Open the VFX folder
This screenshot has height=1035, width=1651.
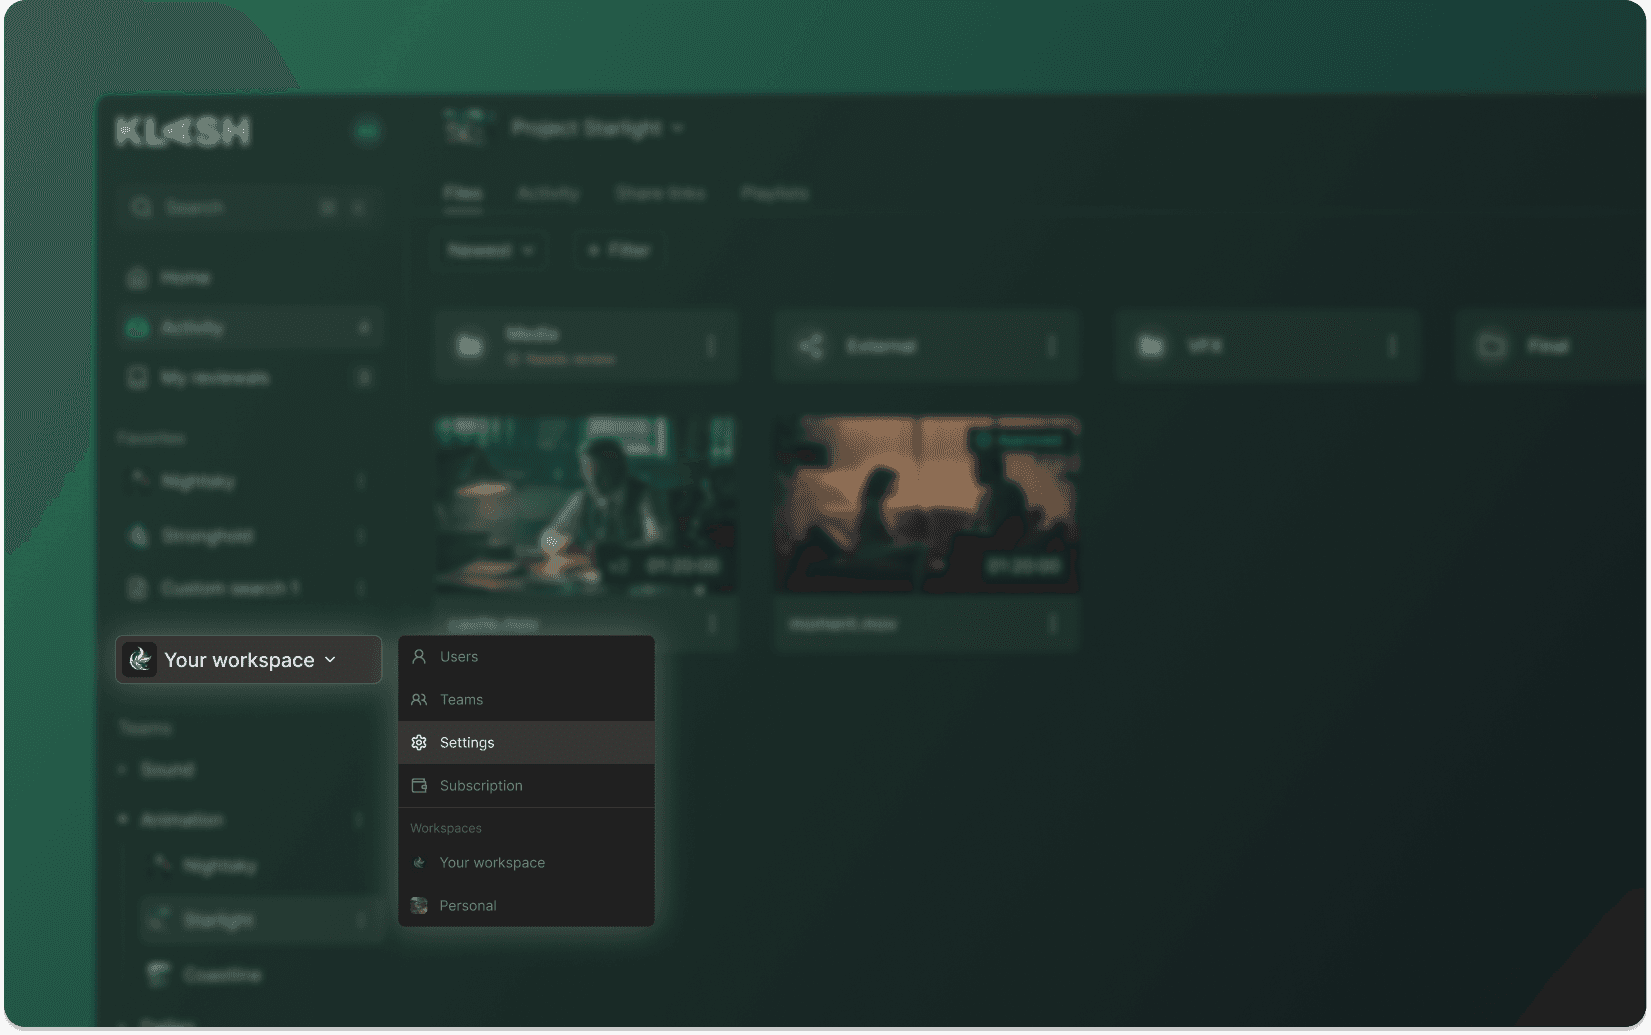point(1267,346)
